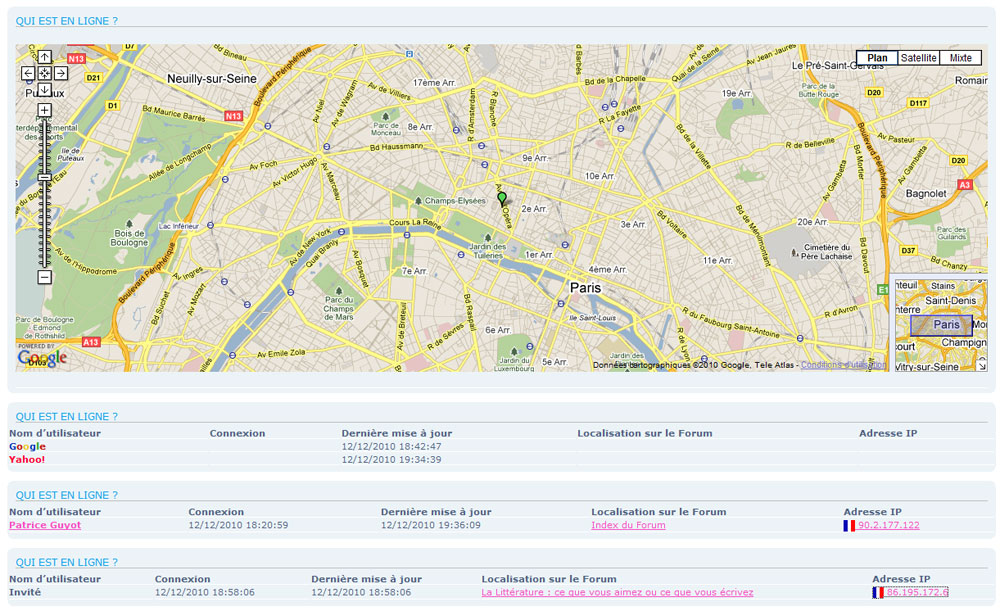Pan the map right with the arrow

(x=61, y=73)
